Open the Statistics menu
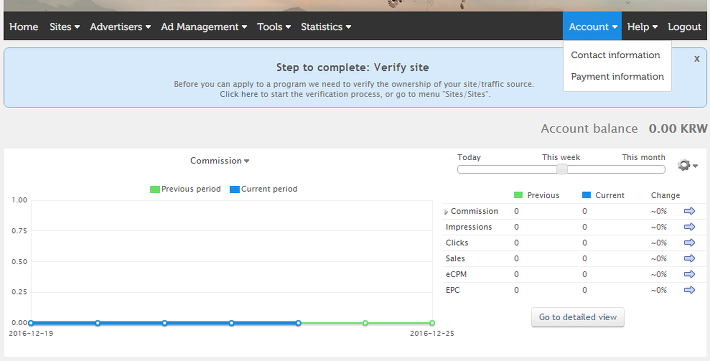This screenshot has width=710, height=361. (326, 27)
